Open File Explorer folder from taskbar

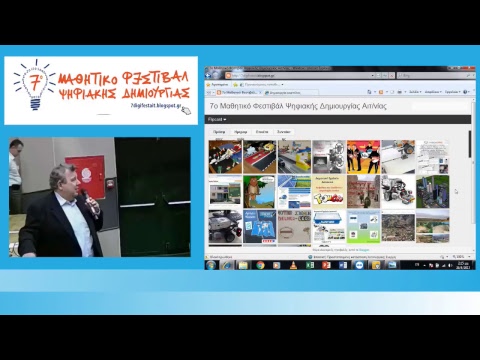tap(243, 265)
